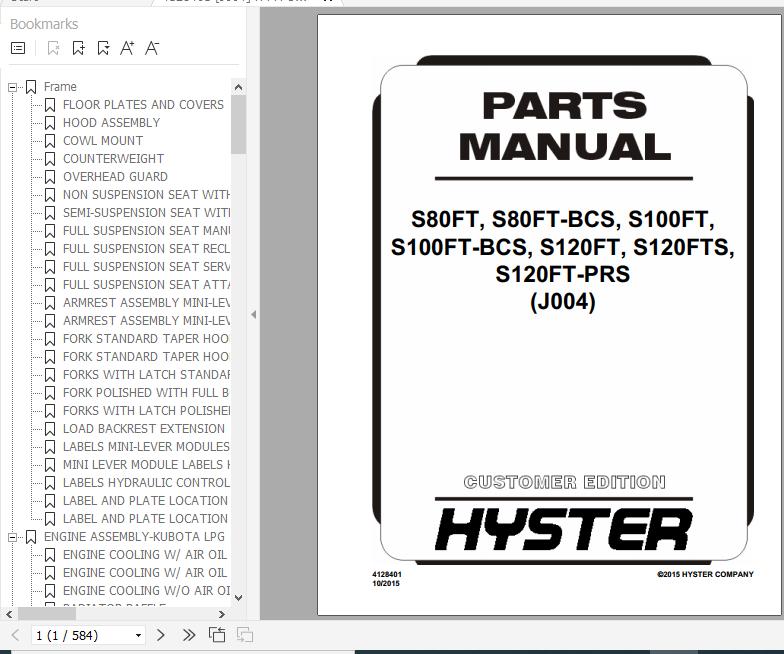The image size is (784, 654).
Task: Click the previous view icon
Action: click(217, 635)
